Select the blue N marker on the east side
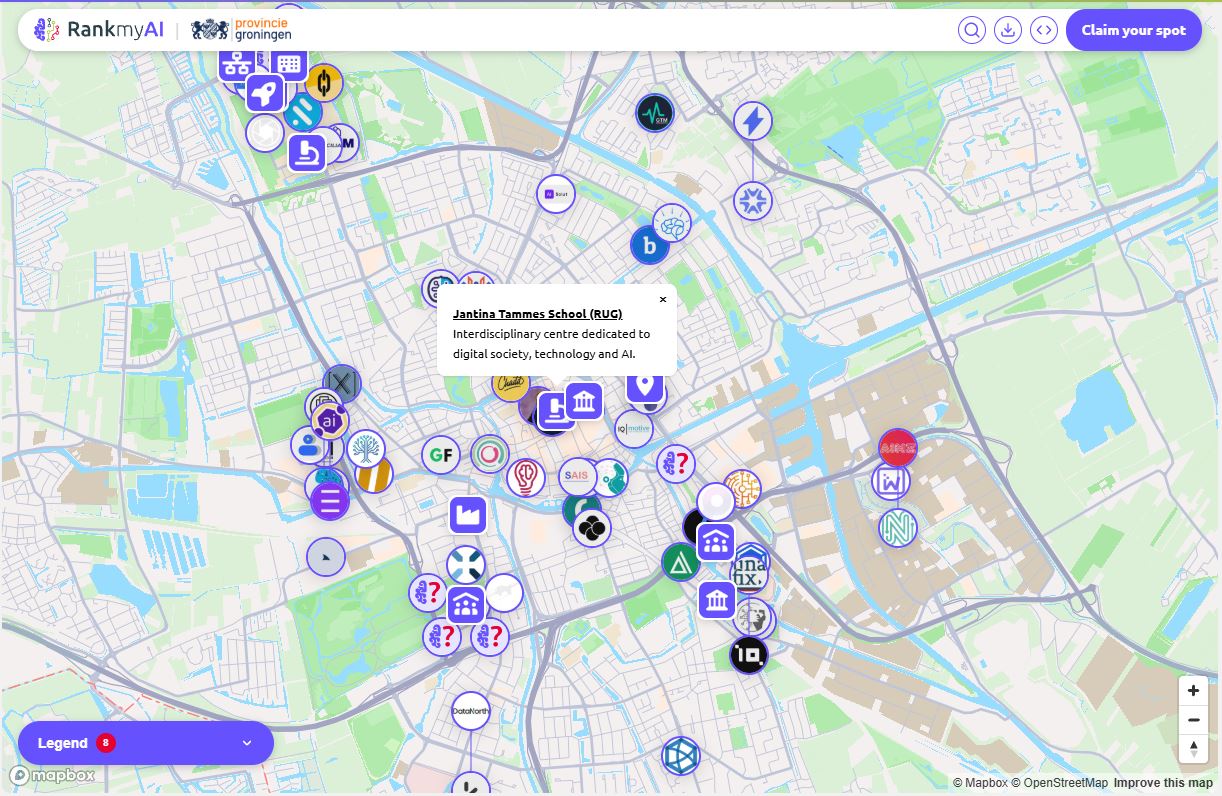1222x796 pixels. (898, 528)
